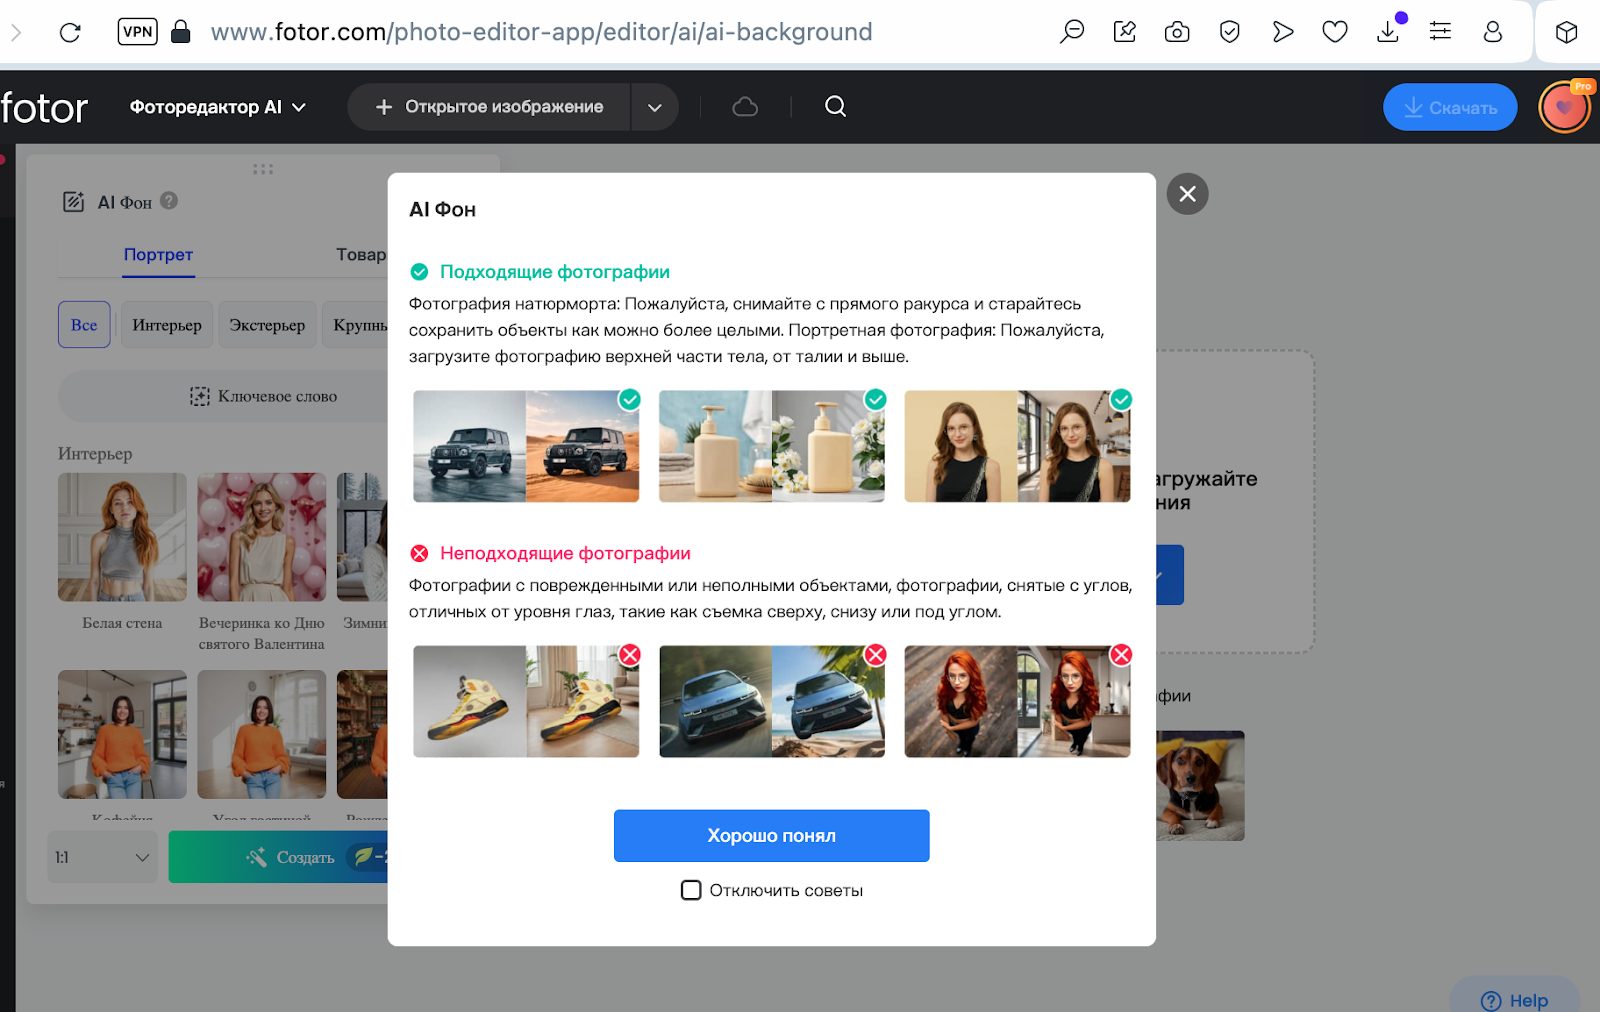Image resolution: width=1600 pixels, height=1012 pixels.
Task: Click the Скачать download button
Action: [x=1450, y=107]
